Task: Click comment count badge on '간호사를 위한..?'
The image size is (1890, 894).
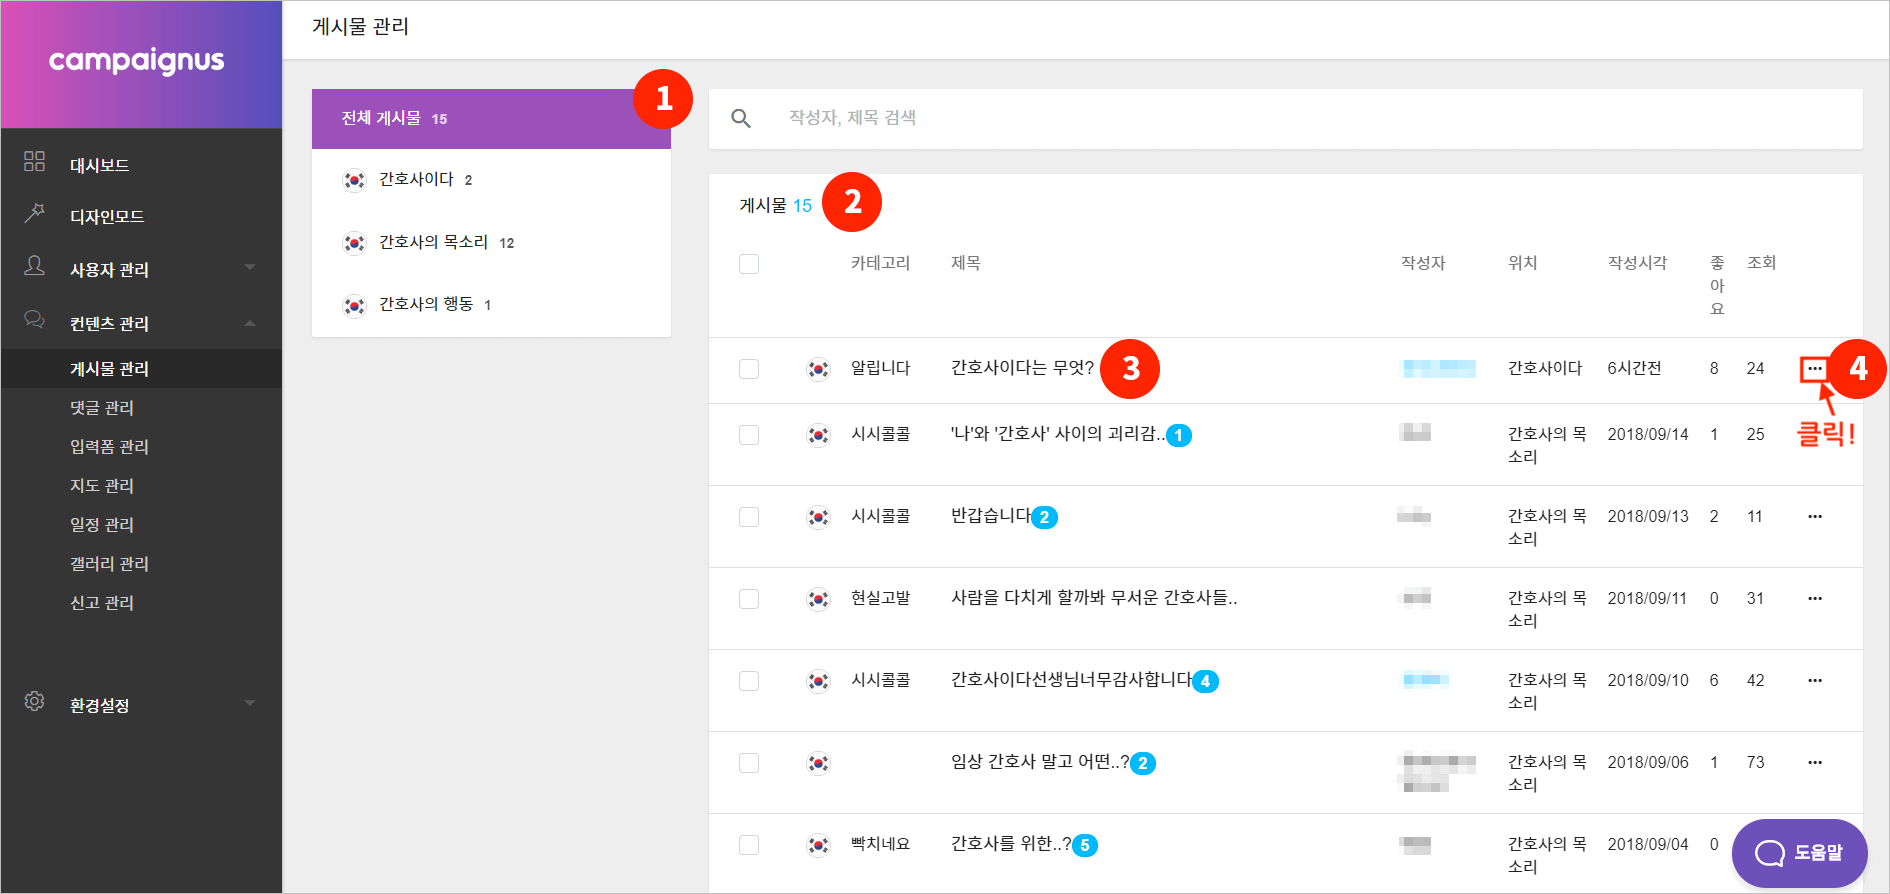Action: pos(1085,846)
